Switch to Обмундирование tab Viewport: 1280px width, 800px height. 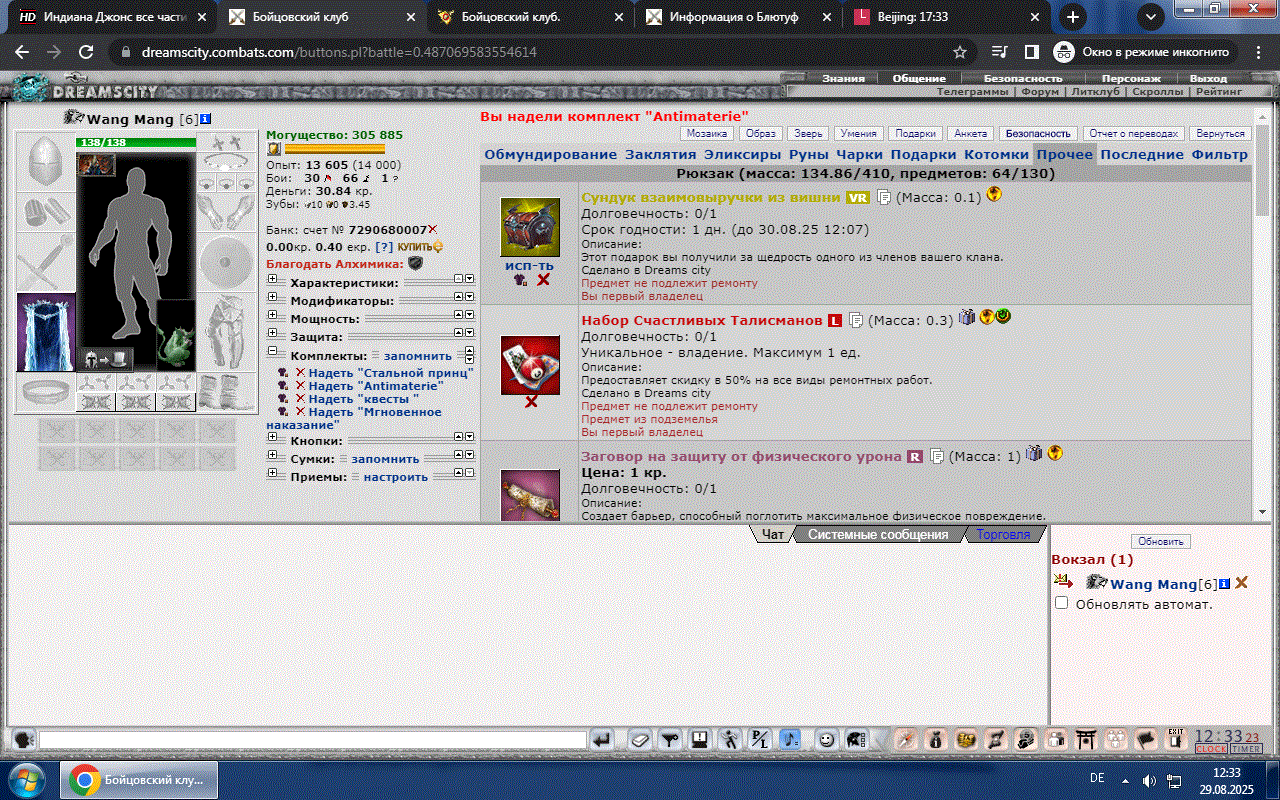click(x=551, y=154)
